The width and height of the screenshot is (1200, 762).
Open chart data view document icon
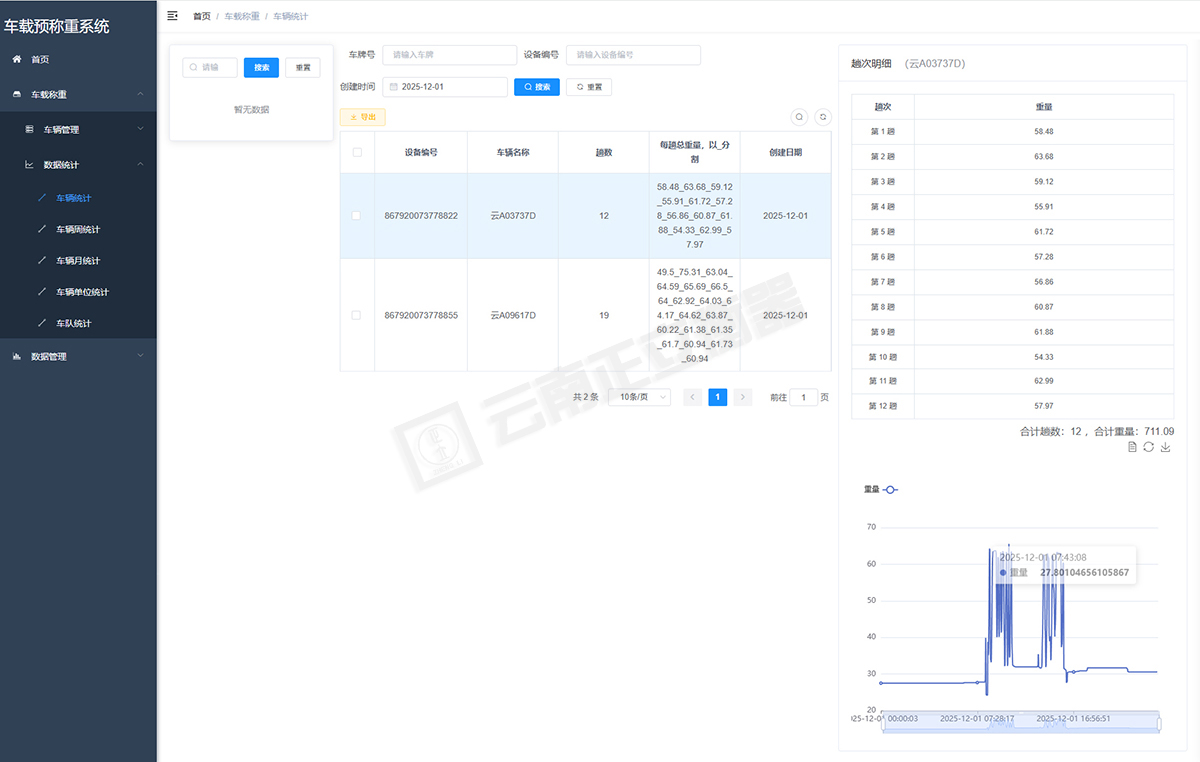pyautogui.click(x=1132, y=447)
